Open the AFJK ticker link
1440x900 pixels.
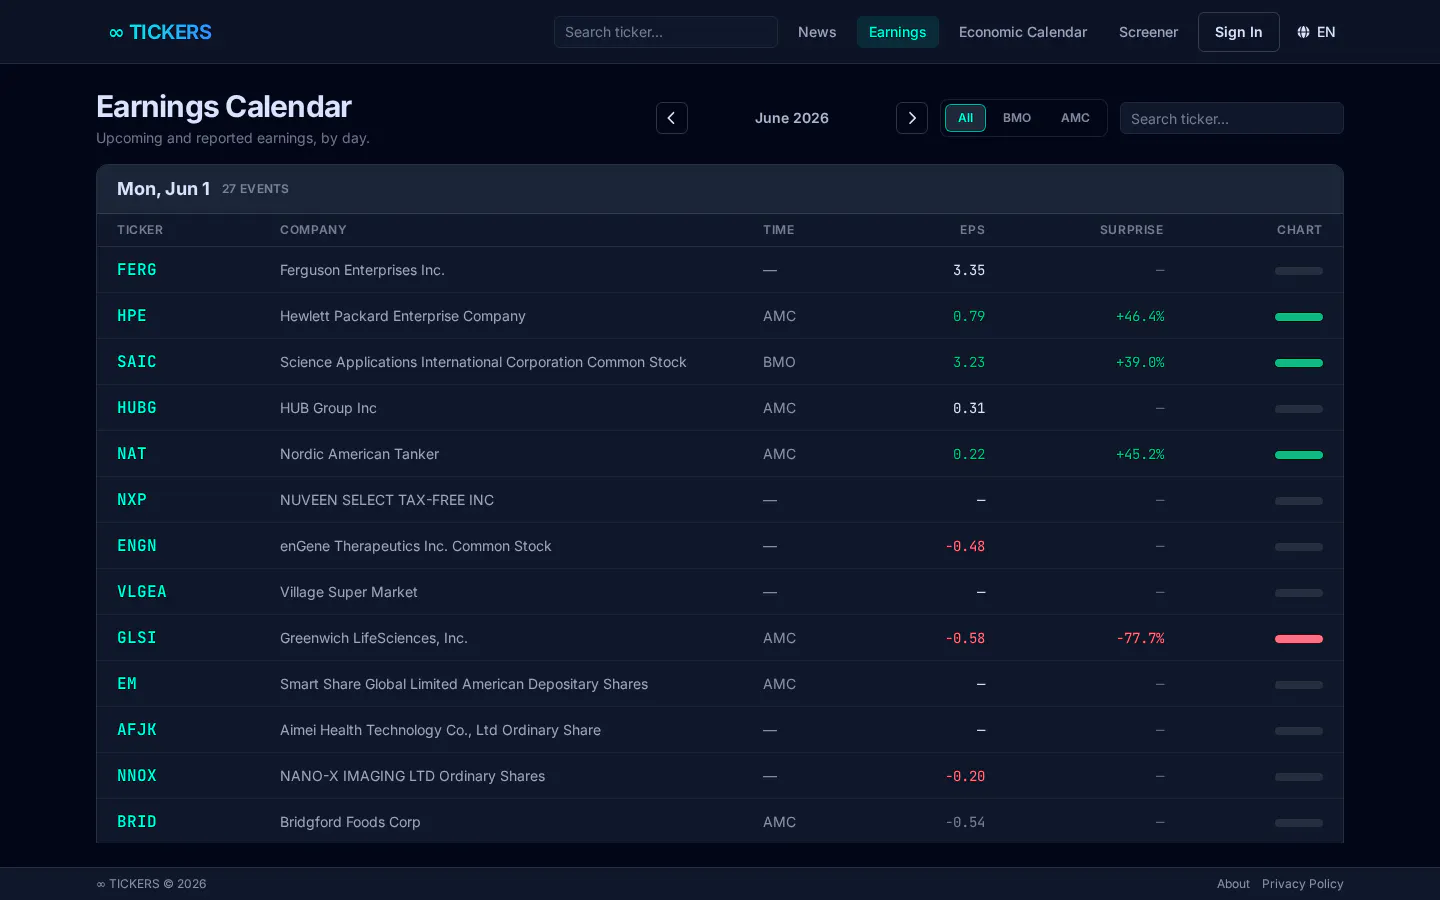coord(137,730)
